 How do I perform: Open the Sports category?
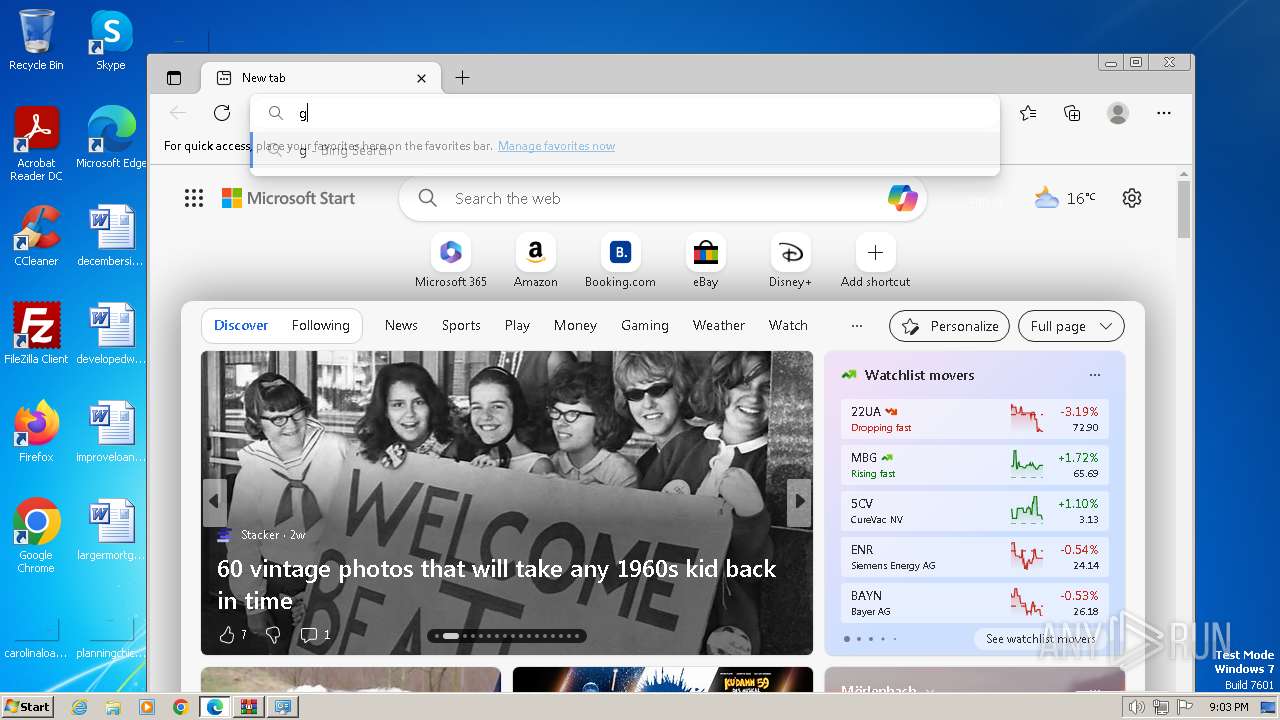point(461,325)
